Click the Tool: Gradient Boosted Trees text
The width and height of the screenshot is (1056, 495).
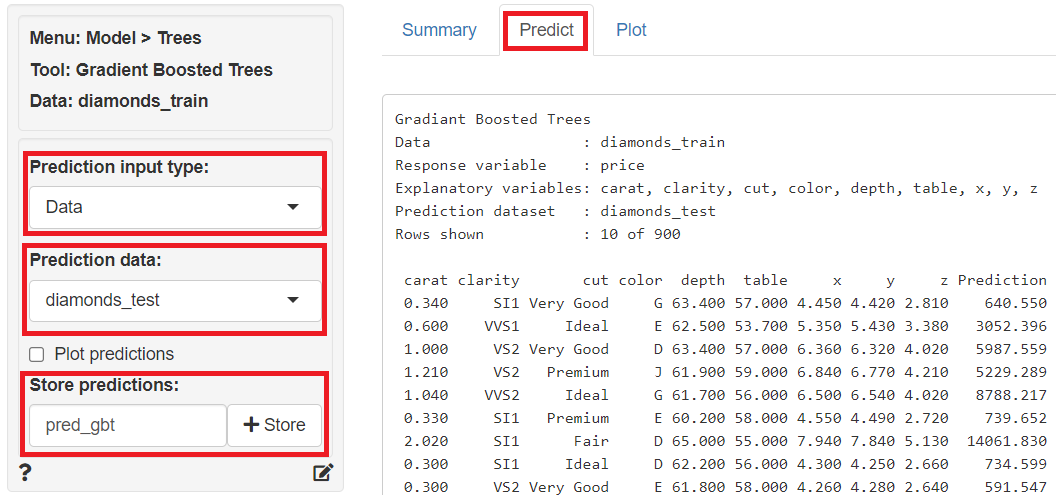pos(151,70)
